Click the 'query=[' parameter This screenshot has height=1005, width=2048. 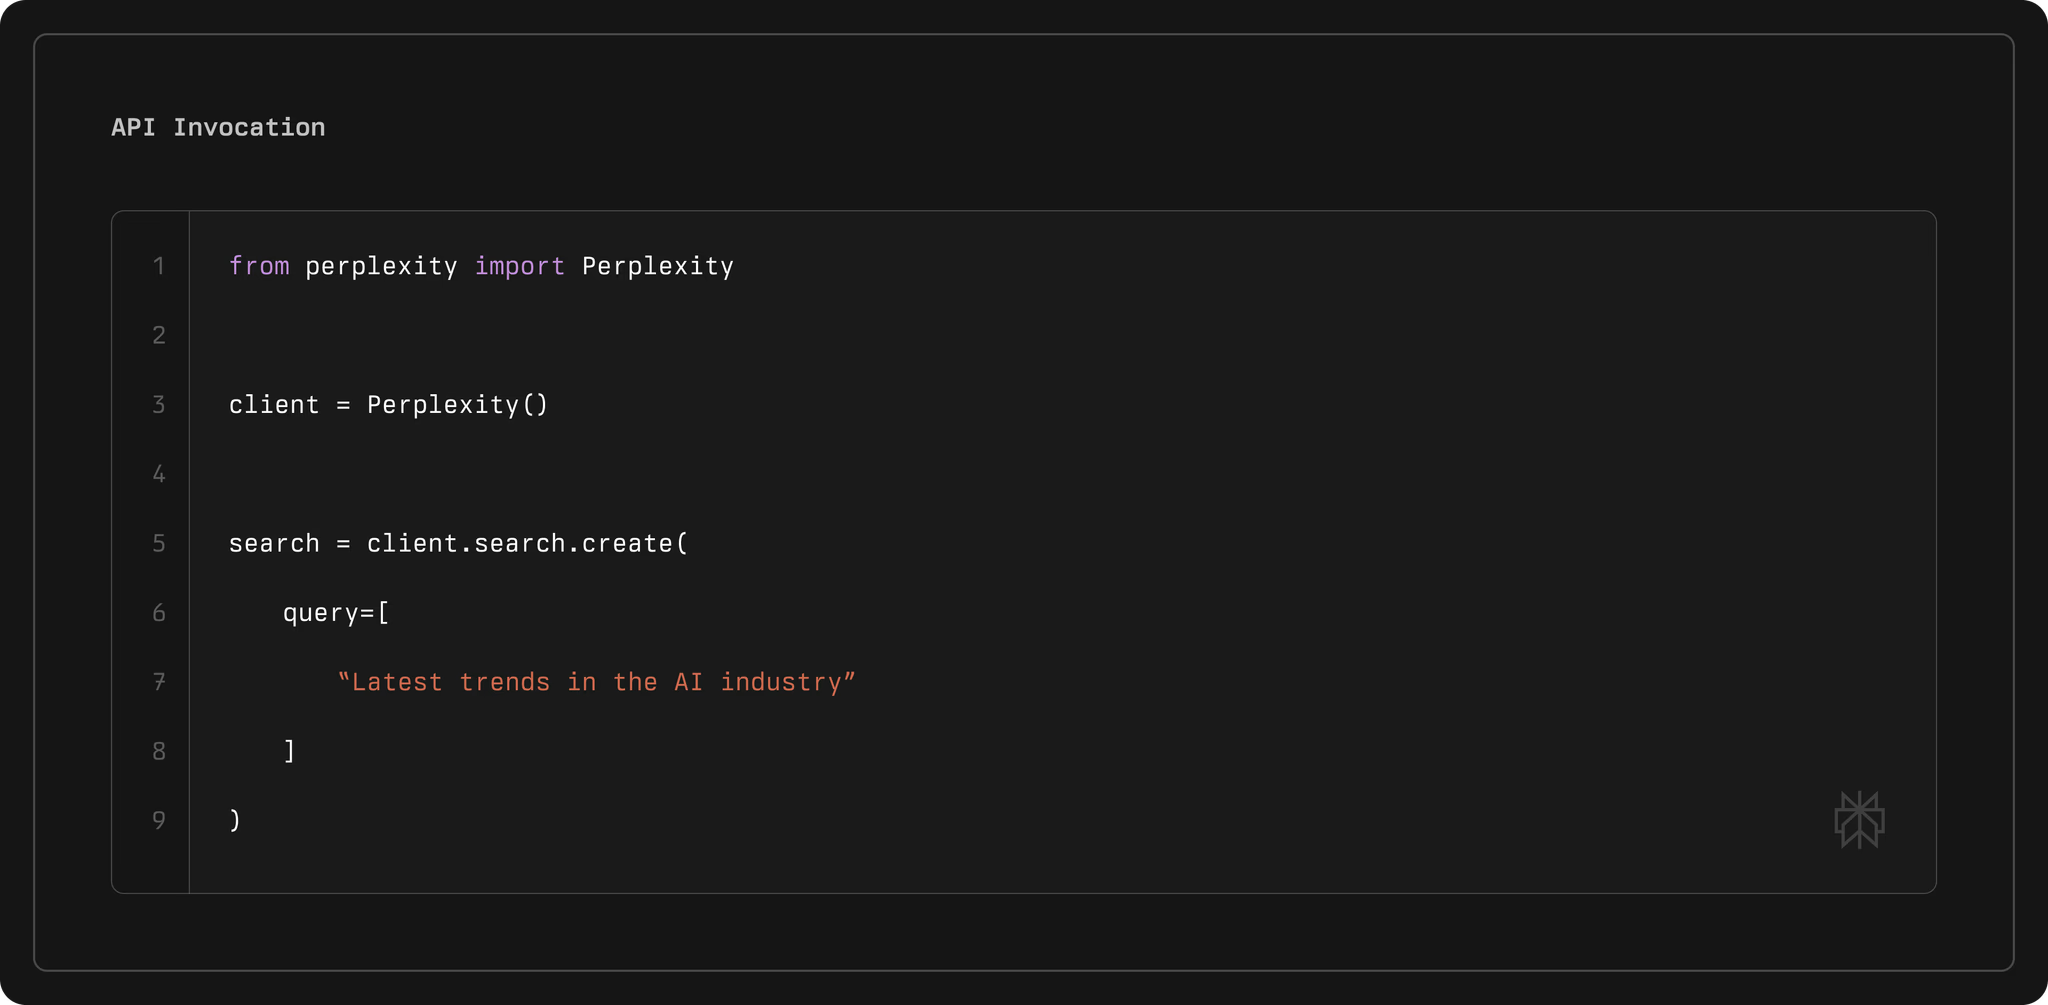[x=336, y=613]
